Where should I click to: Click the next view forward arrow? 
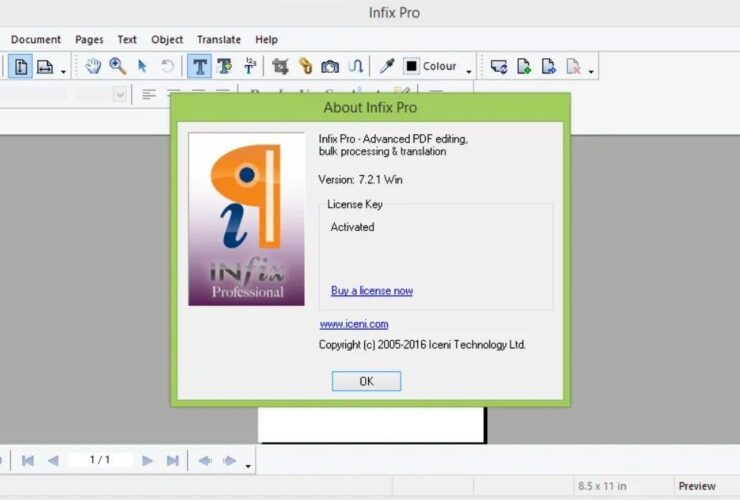pyautogui.click(x=229, y=460)
